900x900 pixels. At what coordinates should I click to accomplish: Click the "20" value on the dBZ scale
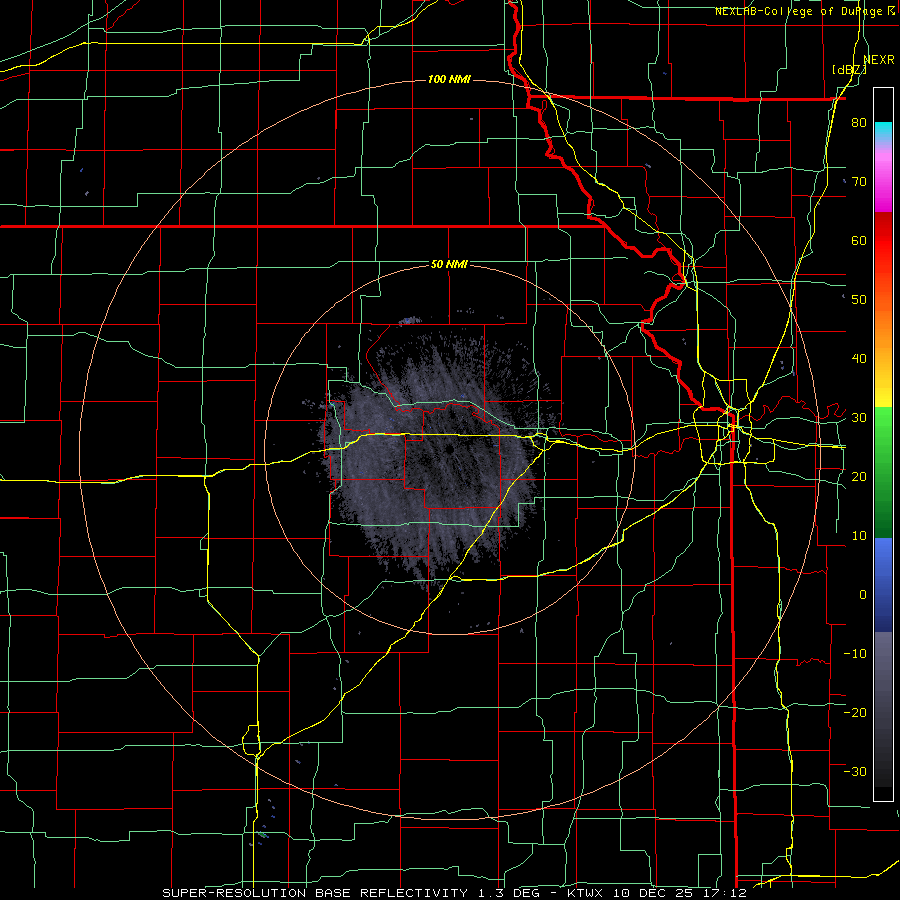859,477
